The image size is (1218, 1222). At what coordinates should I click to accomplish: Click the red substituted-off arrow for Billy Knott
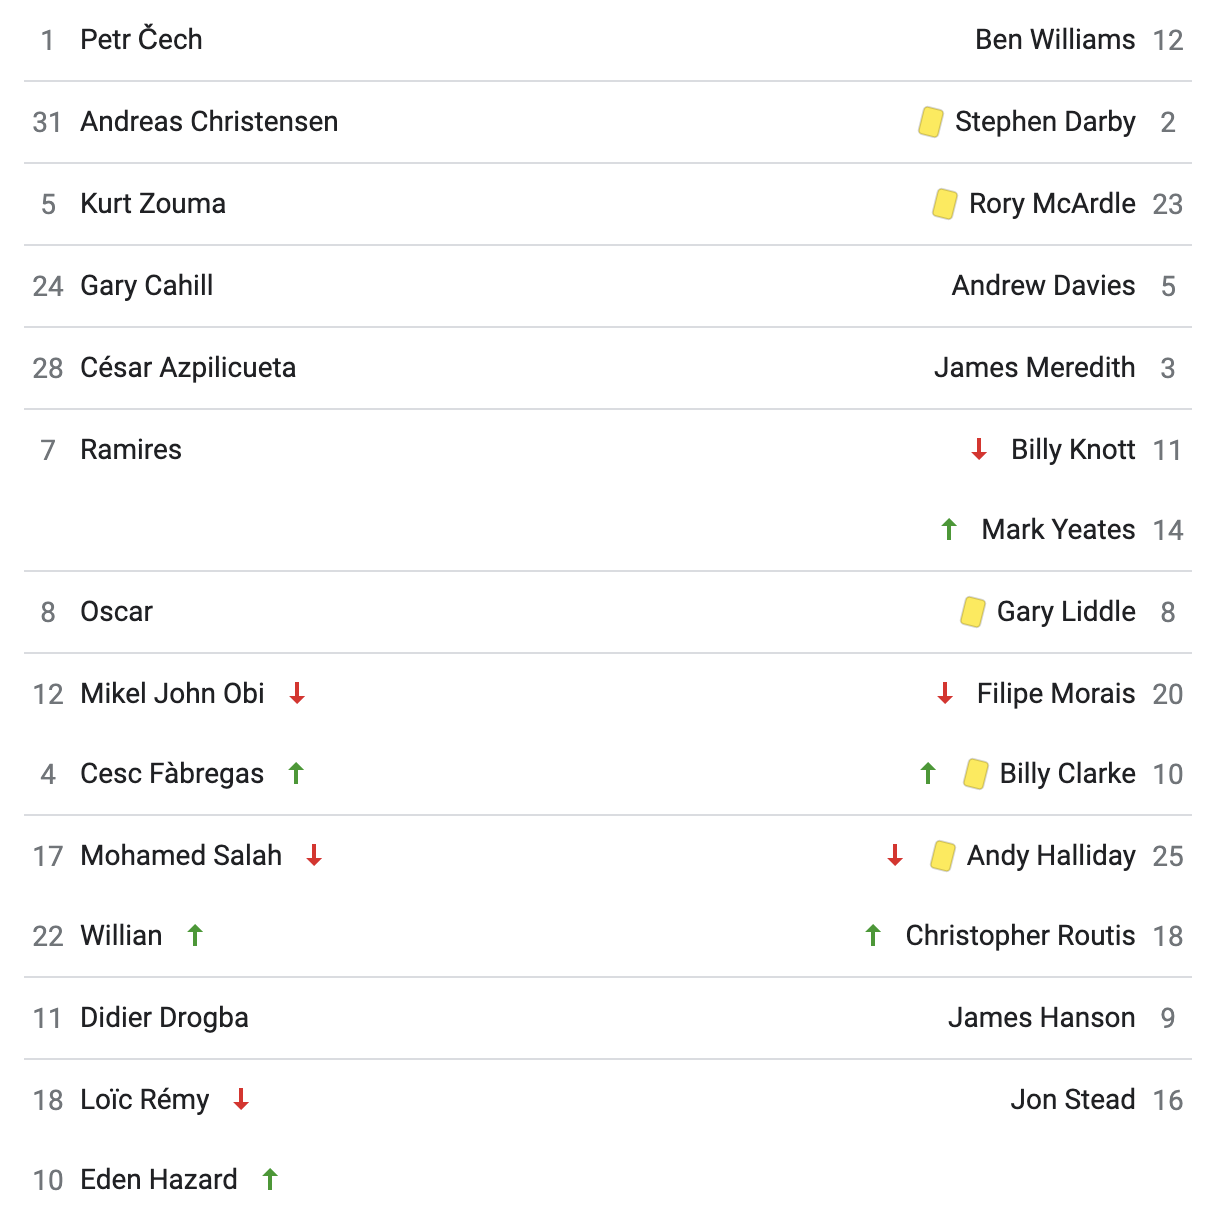point(979,449)
